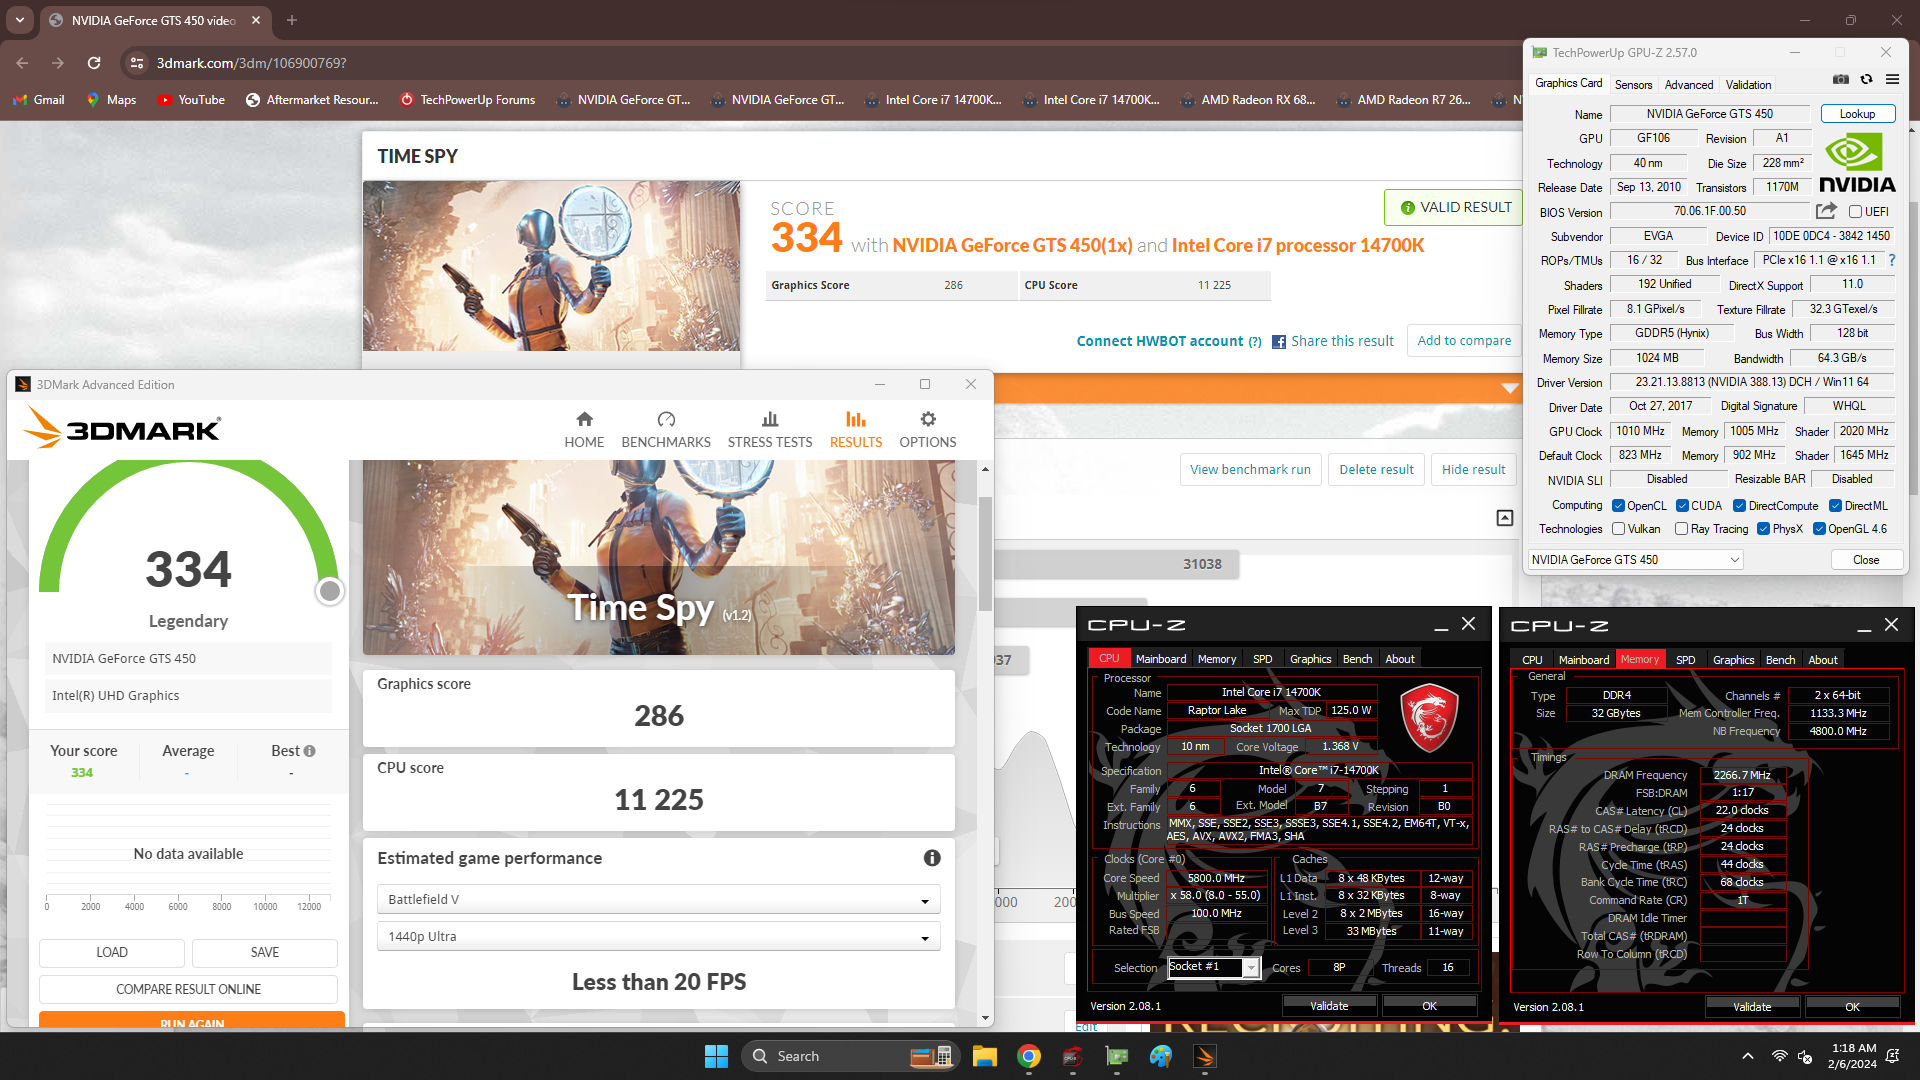Go back with browser back arrow

(x=22, y=63)
